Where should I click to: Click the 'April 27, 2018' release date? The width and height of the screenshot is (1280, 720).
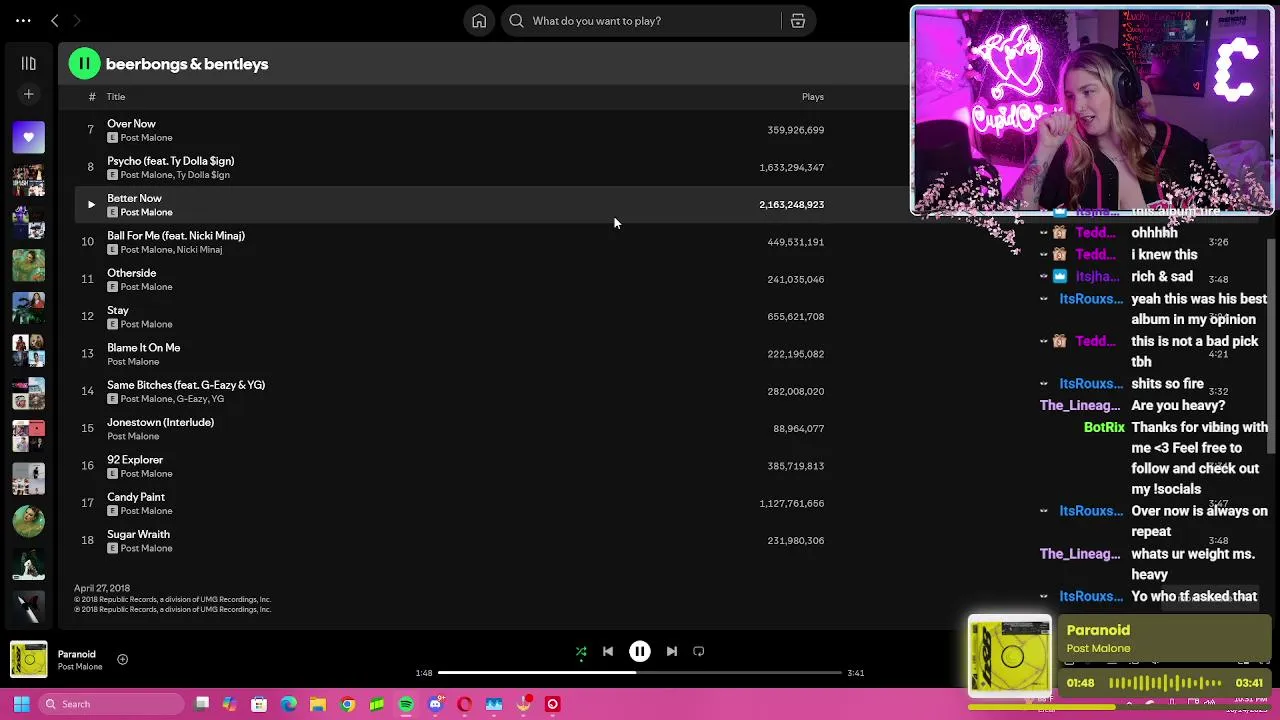(102, 588)
